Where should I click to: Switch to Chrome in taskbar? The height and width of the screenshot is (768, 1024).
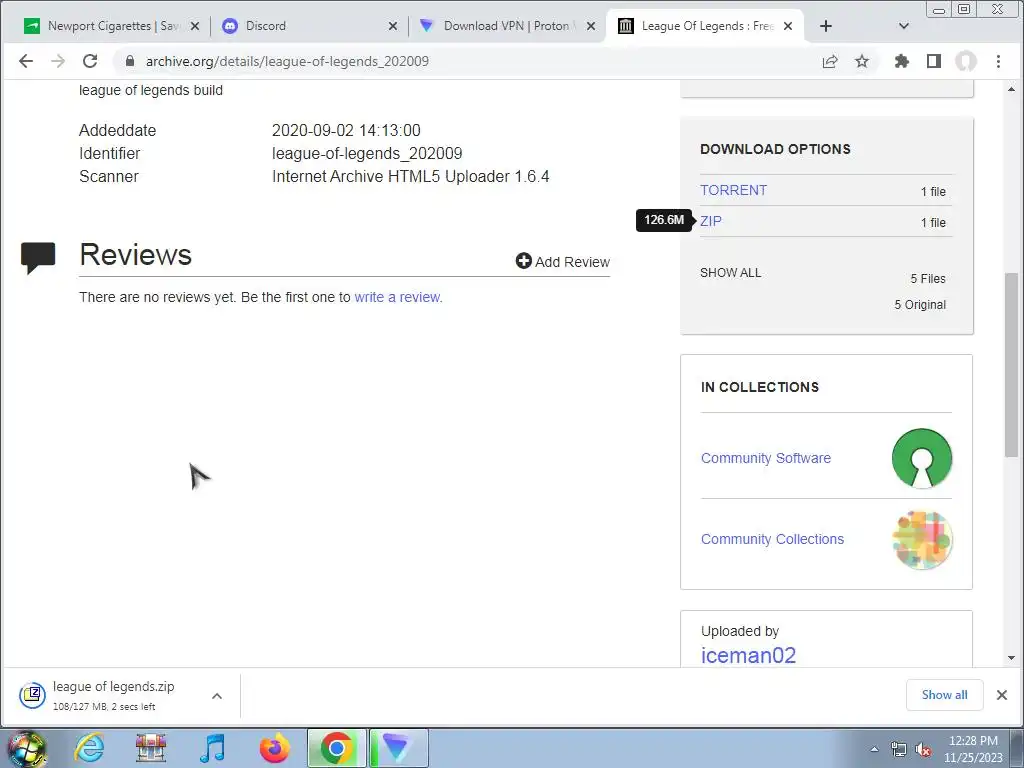click(337, 748)
